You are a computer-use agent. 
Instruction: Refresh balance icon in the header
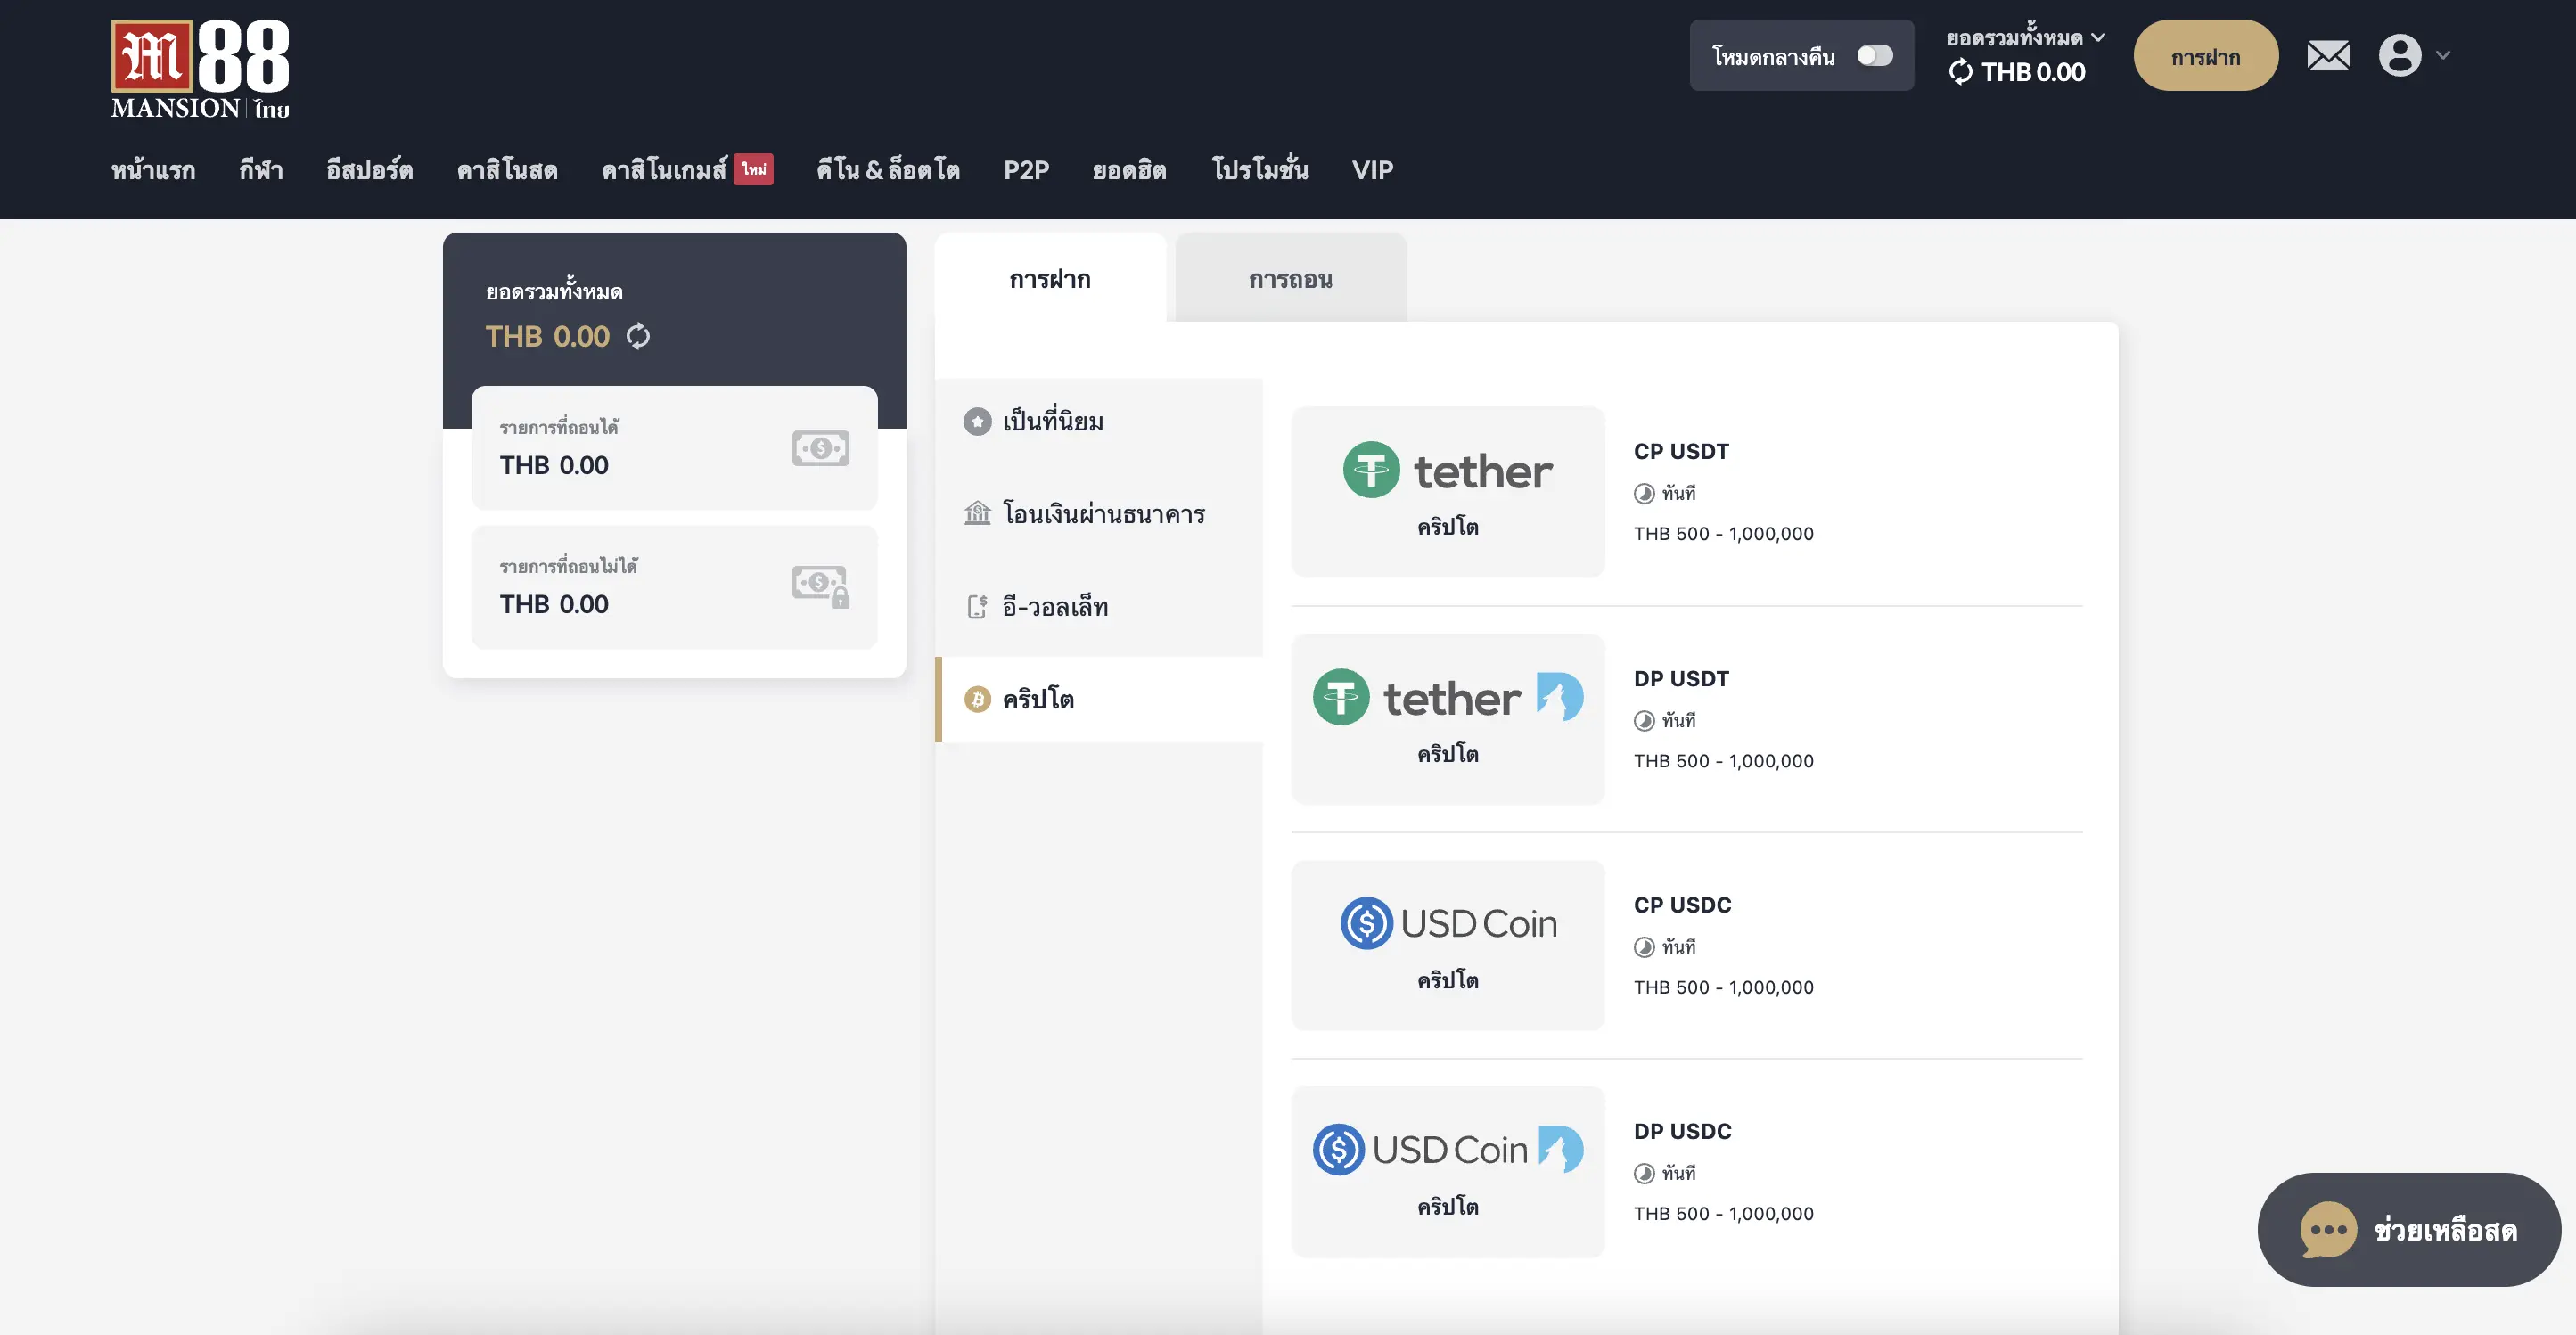coord(1960,72)
